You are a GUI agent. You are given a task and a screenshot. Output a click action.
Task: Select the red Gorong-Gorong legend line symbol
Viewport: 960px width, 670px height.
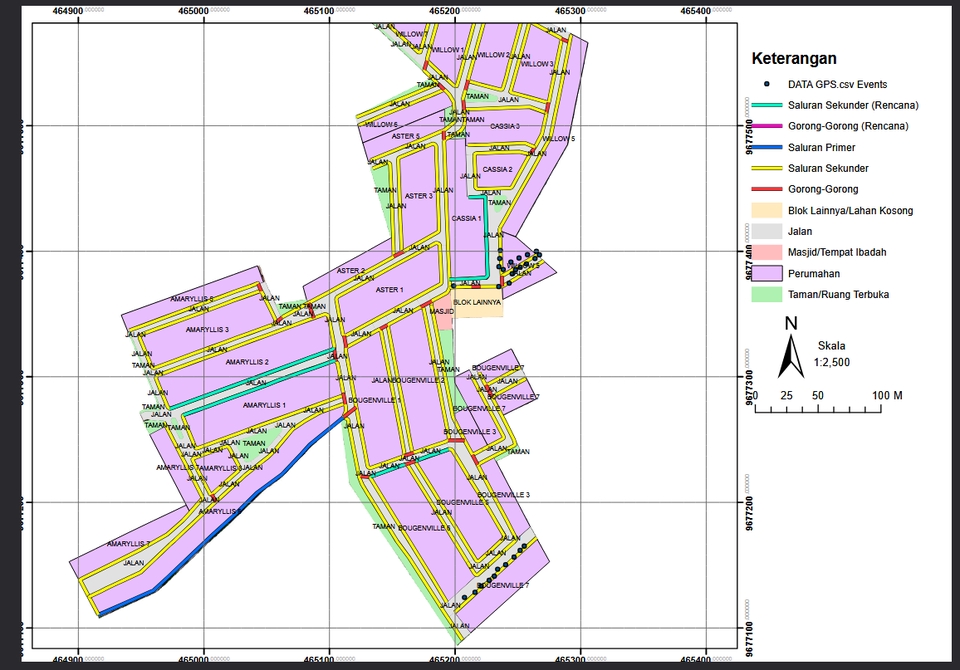[x=766, y=189]
